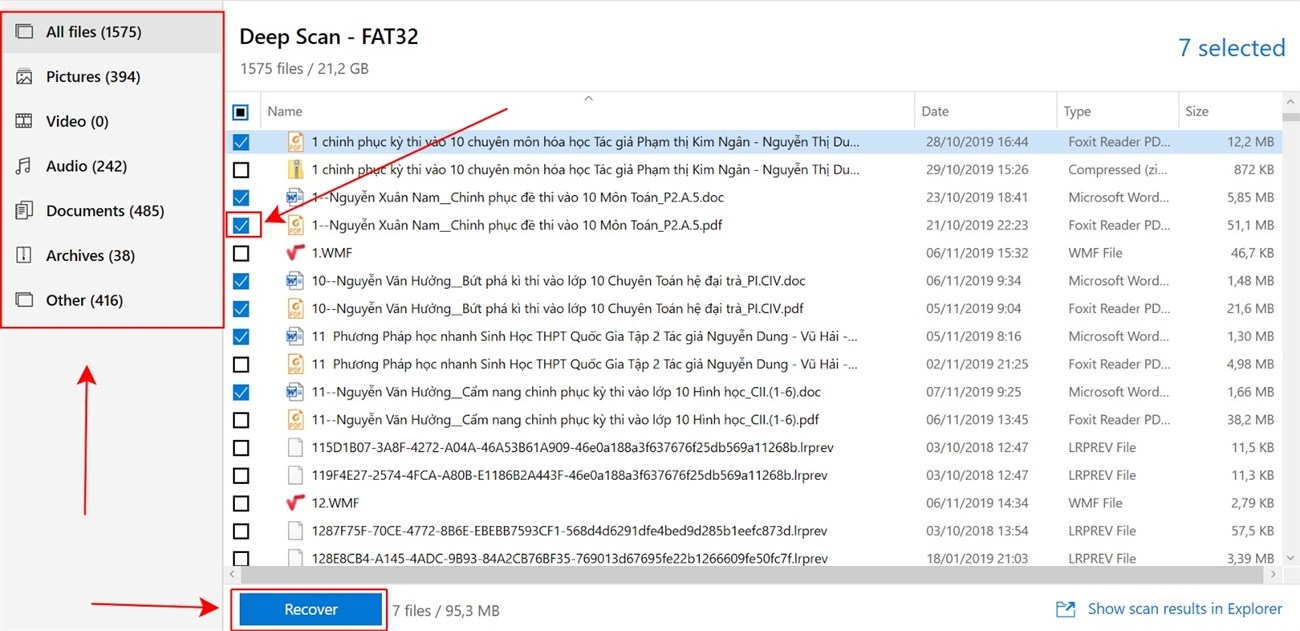Check the 115D1B07 lrprev file checkbox
Image resolution: width=1300 pixels, height=631 pixels.
coord(241,448)
